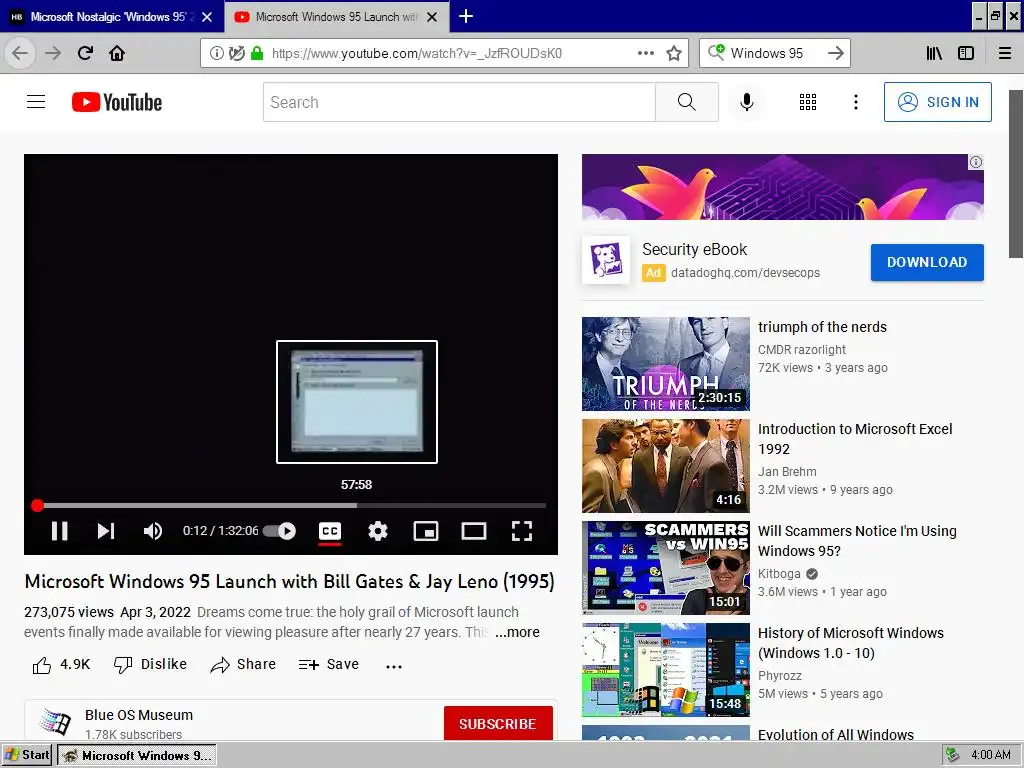The height and width of the screenshot is (768, 1024).
Task: Click the SIGN IN button
Action: click(x=938, y=102)
